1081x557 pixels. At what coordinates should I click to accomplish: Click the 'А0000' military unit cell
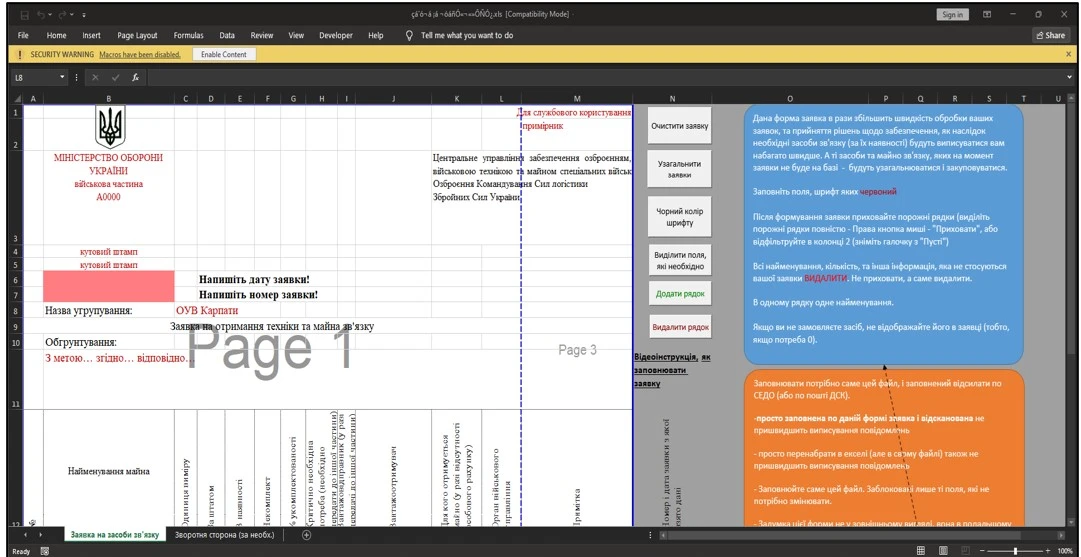click(108, 196)
